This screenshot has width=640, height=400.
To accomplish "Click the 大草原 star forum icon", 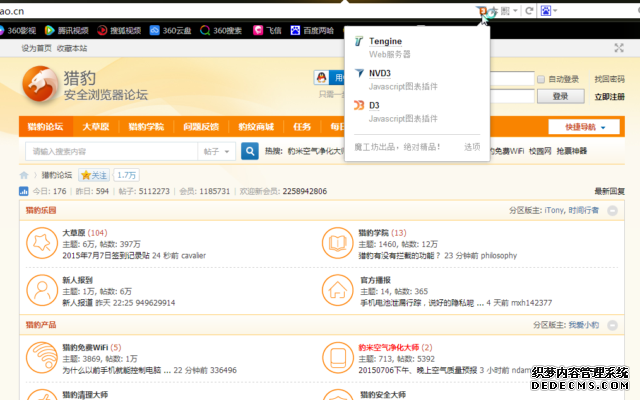I will click(42, 243).
